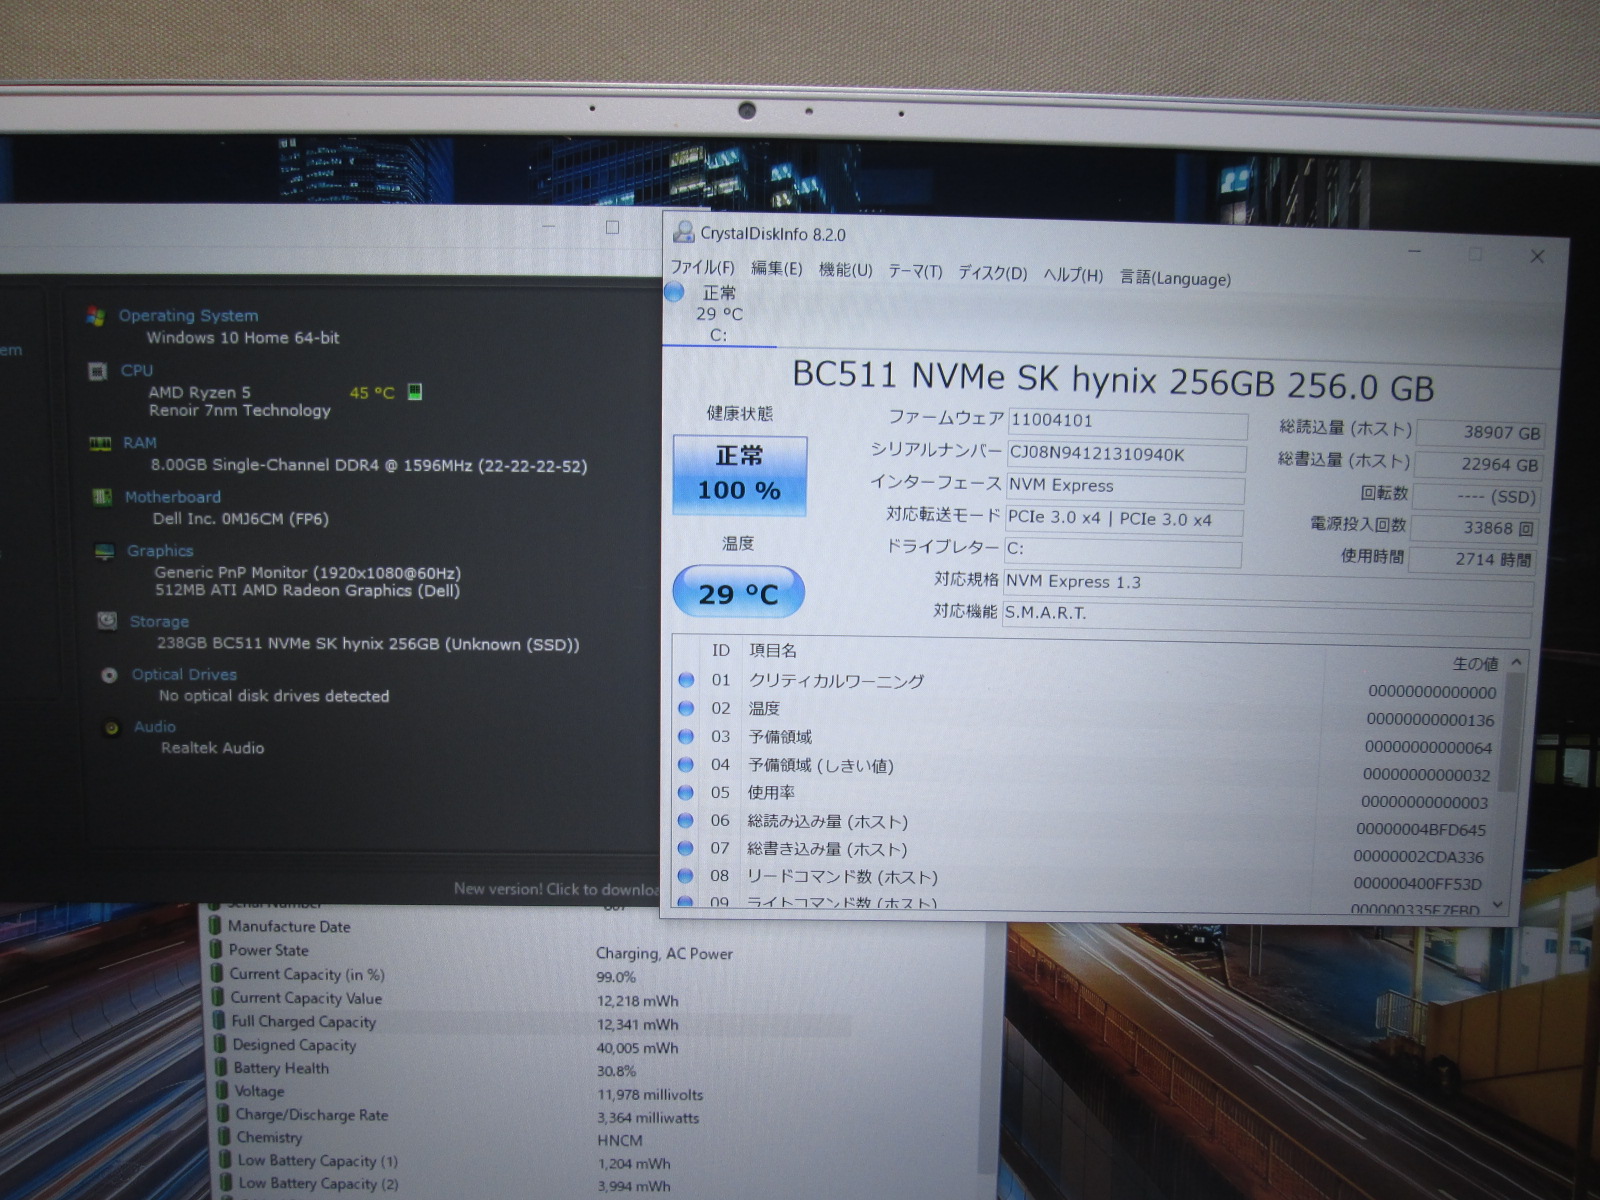1600x1200 pixels.
Task: Click the RAM module icon
Action: 100,444
